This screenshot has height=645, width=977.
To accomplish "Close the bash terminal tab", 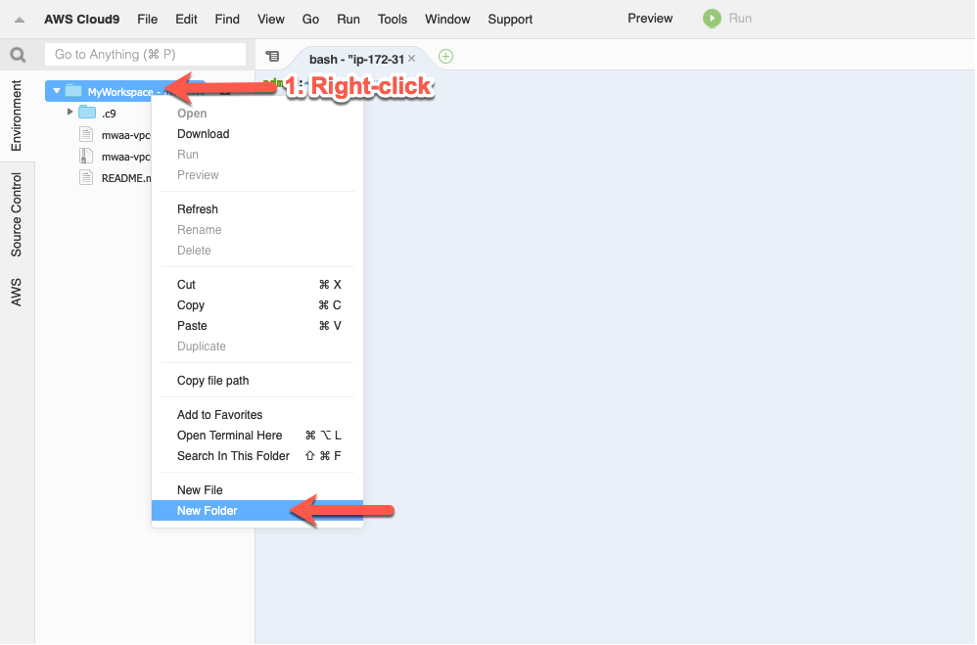I will tap(412, 59).
